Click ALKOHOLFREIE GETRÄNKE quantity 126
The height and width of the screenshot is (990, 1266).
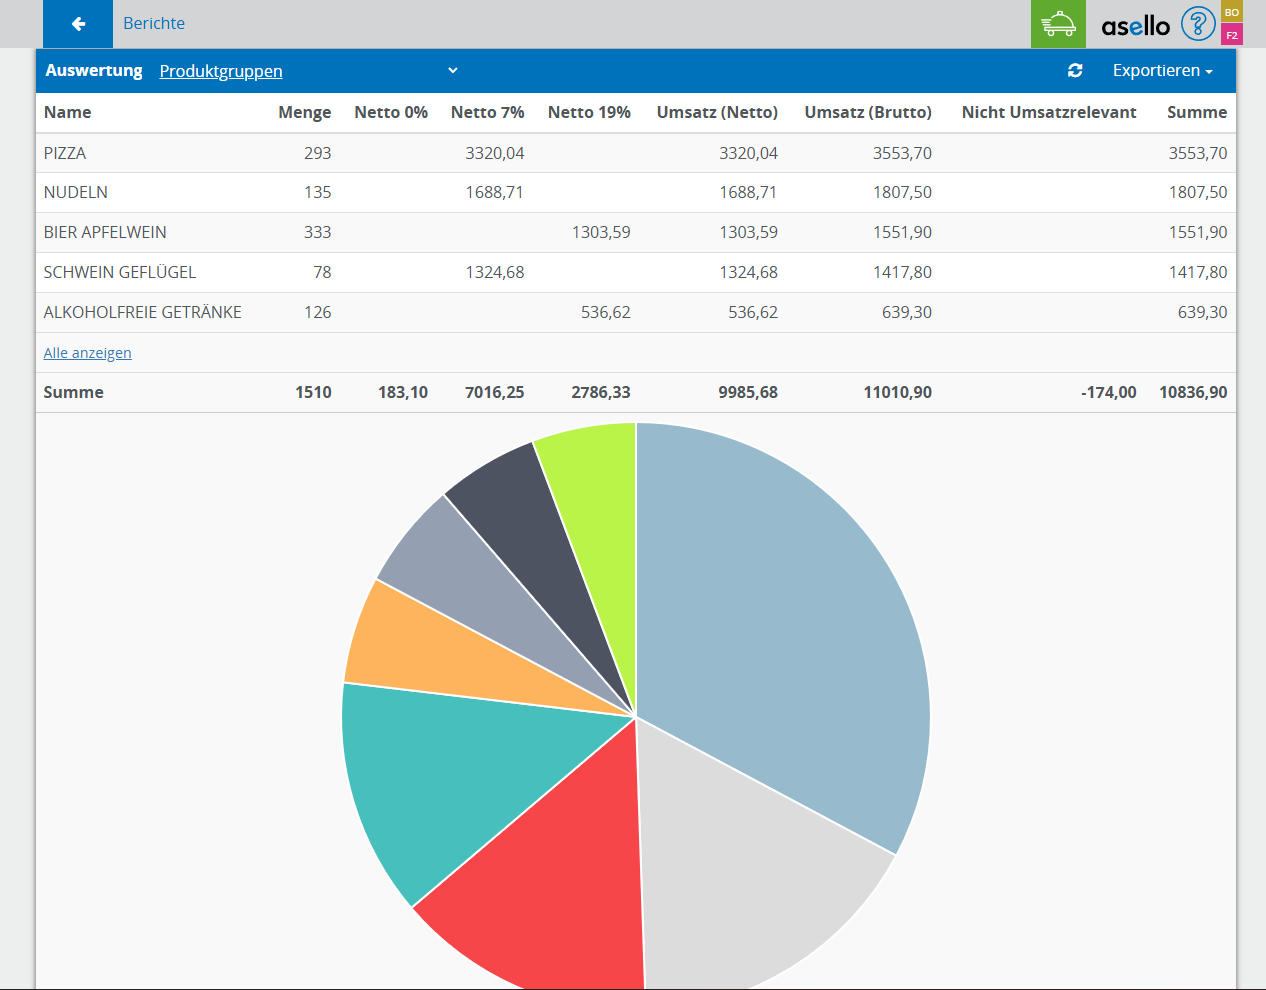[318, 312]
